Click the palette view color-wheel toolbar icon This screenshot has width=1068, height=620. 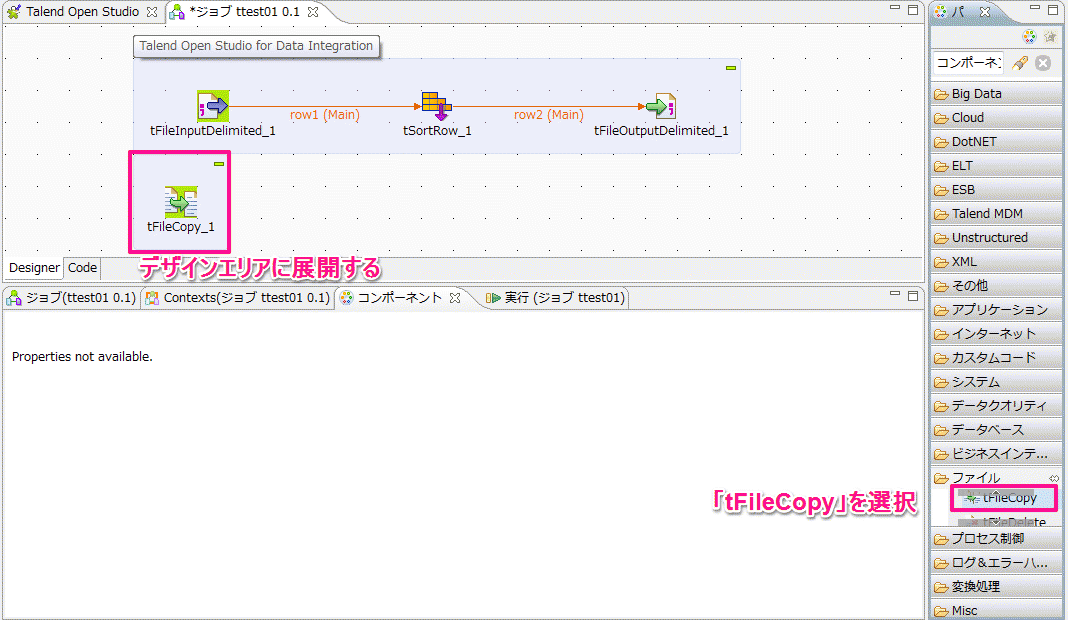(x=1029, y=36)
